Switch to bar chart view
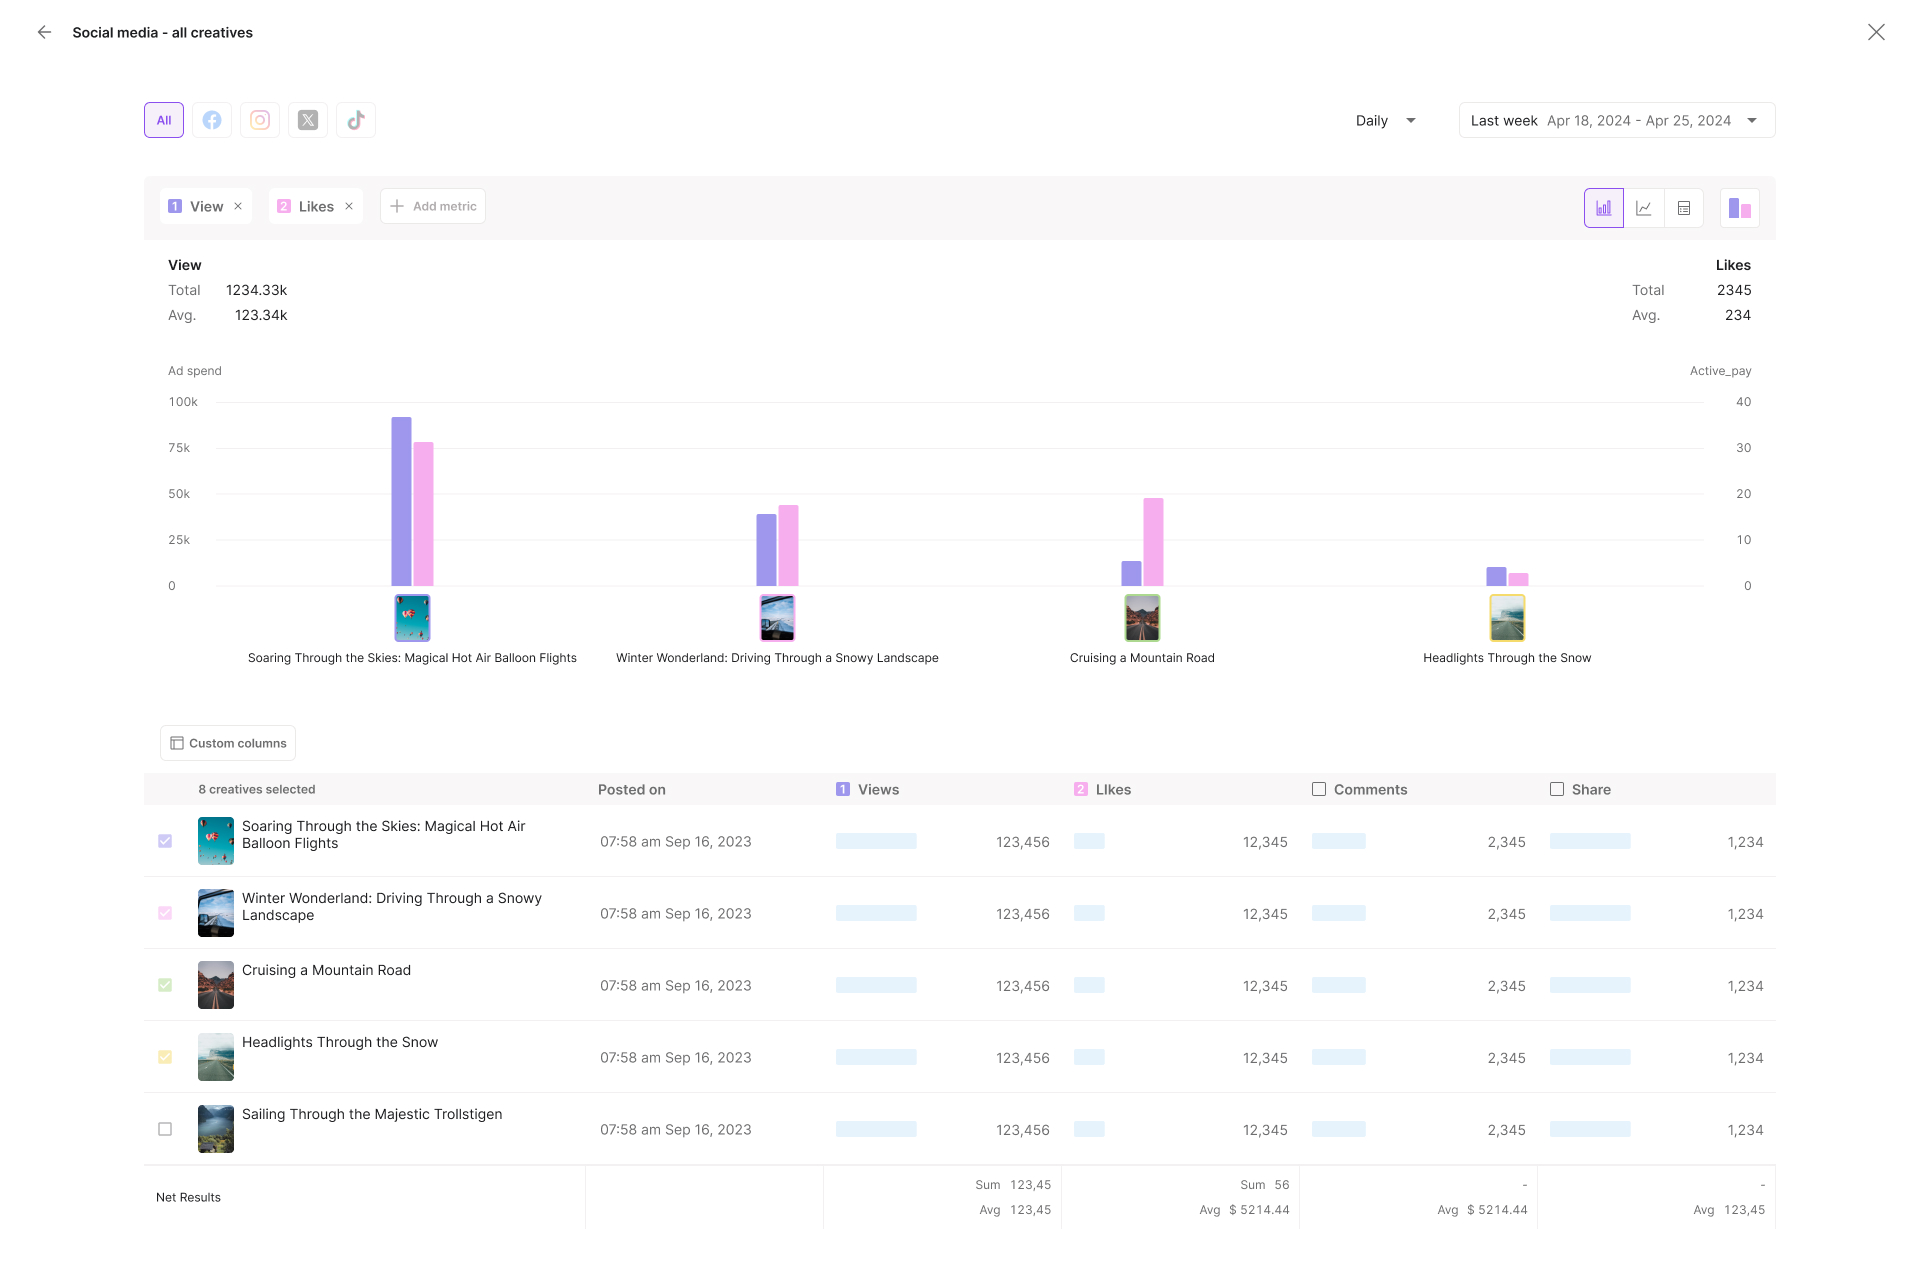The image size is (1920, 1280). [x=1603, y=208]
